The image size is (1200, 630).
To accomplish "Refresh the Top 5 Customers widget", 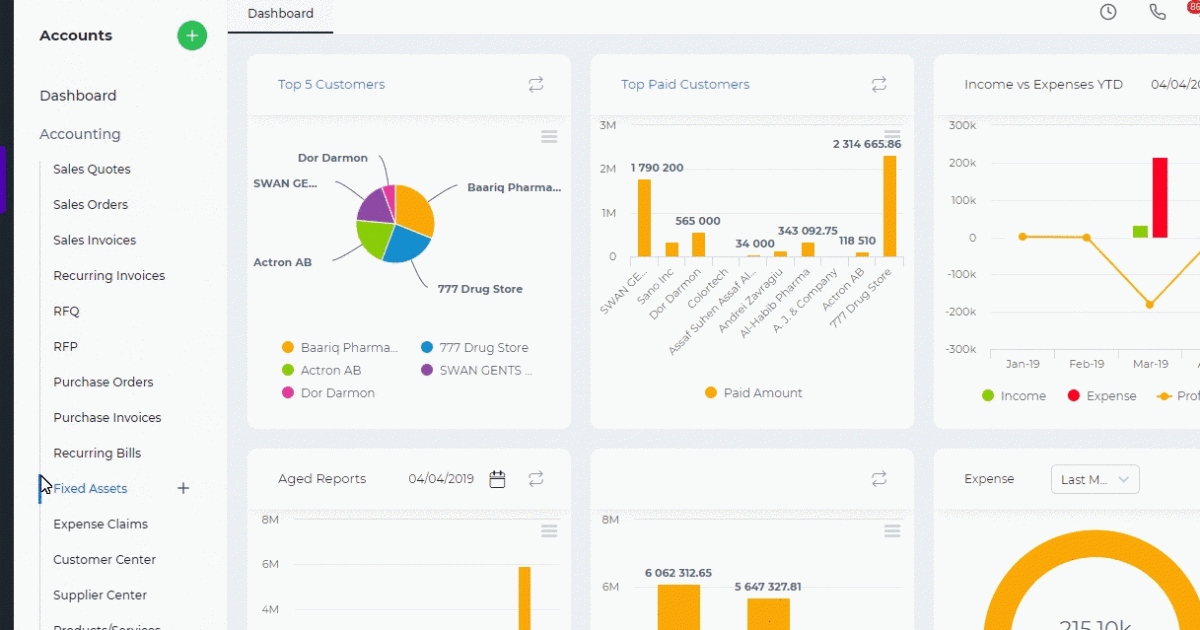I will click(x=536, y=85).
